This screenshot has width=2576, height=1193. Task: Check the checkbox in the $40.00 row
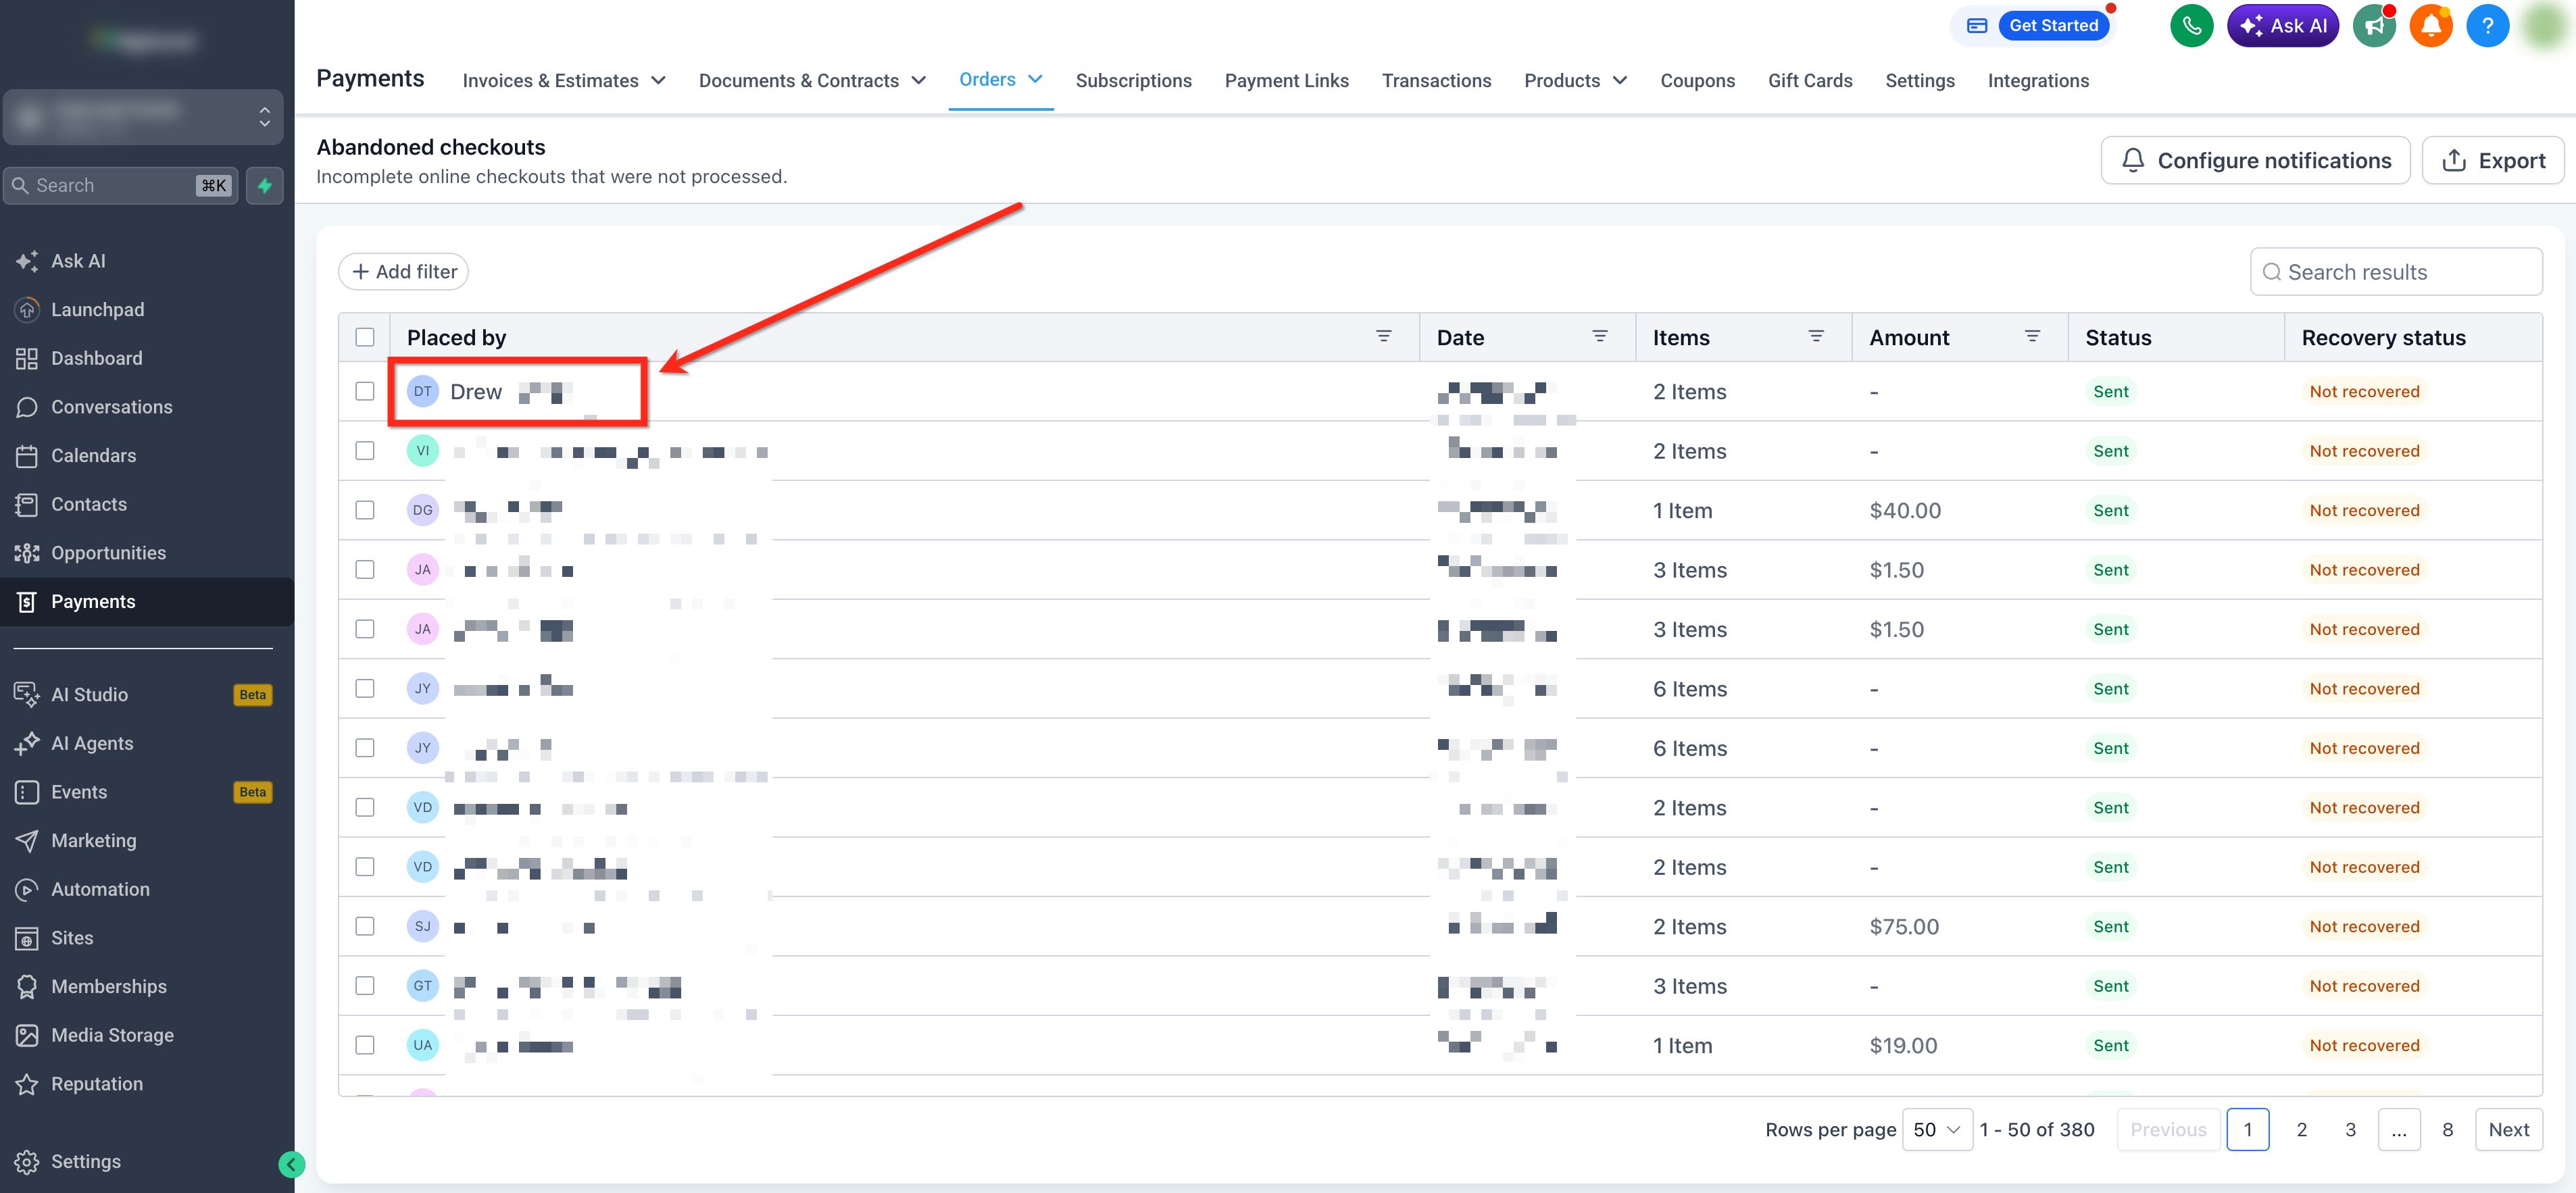click(x=365, y=510)
